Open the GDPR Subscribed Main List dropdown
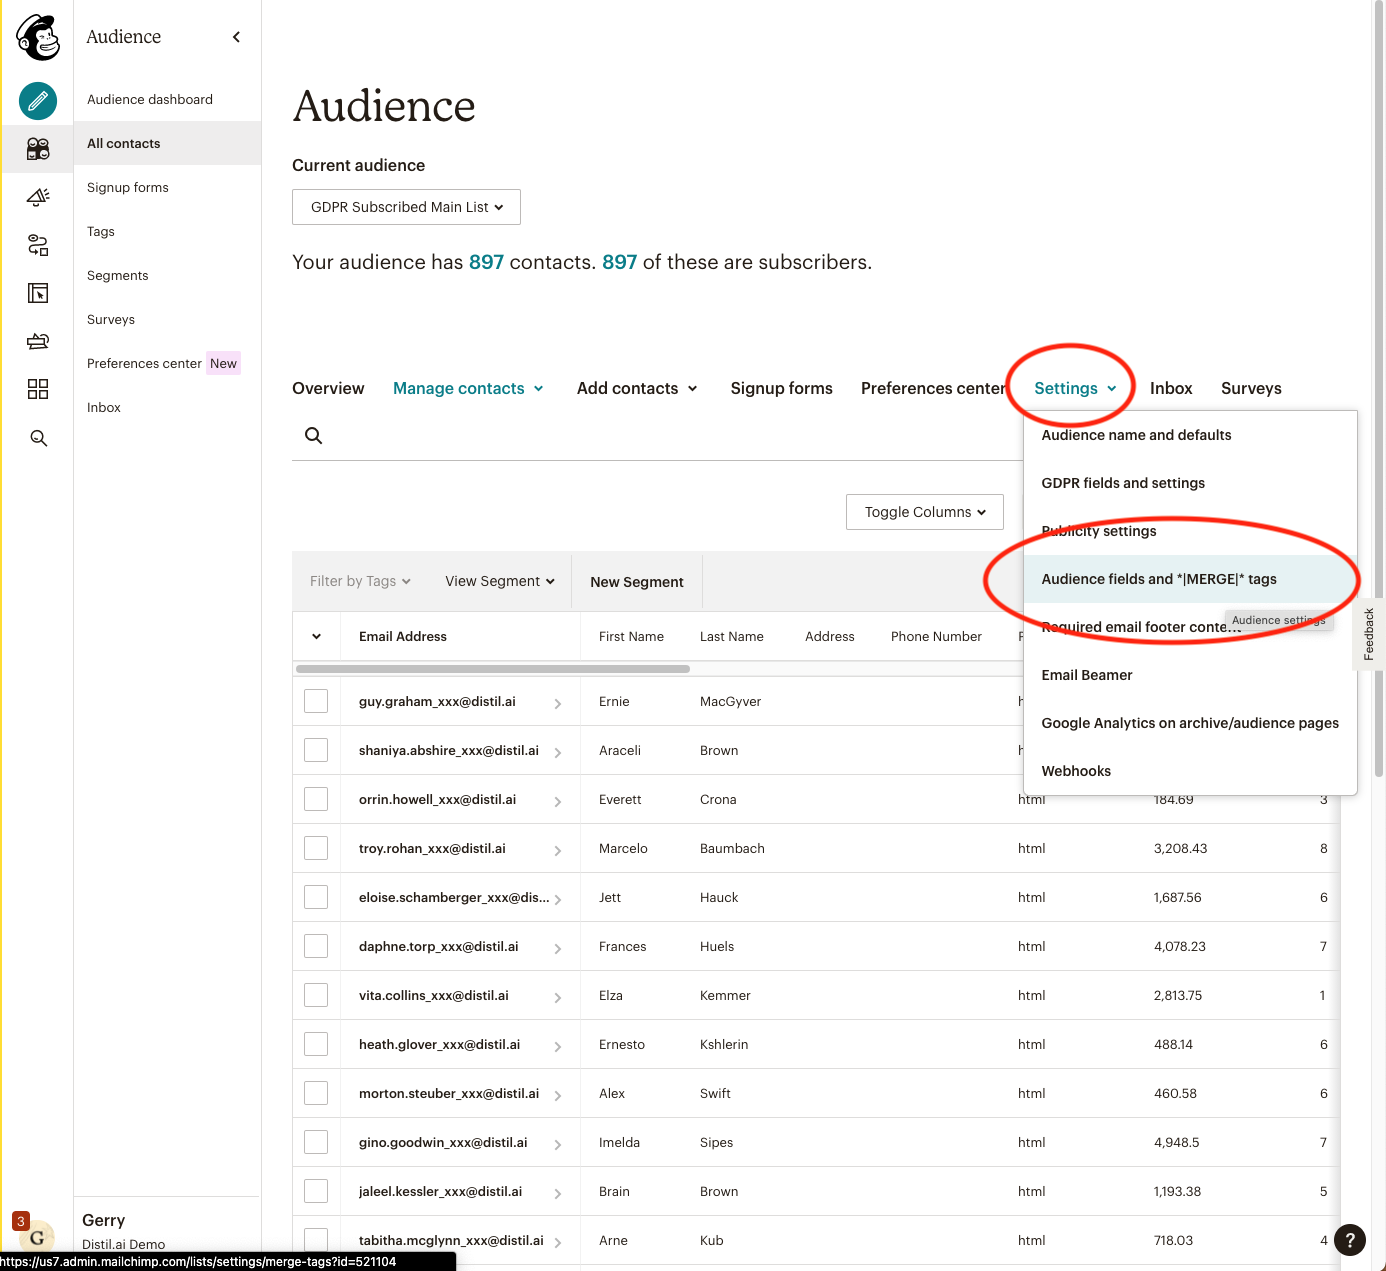This screenshot has width=1386, height=1271. point(406,207)
